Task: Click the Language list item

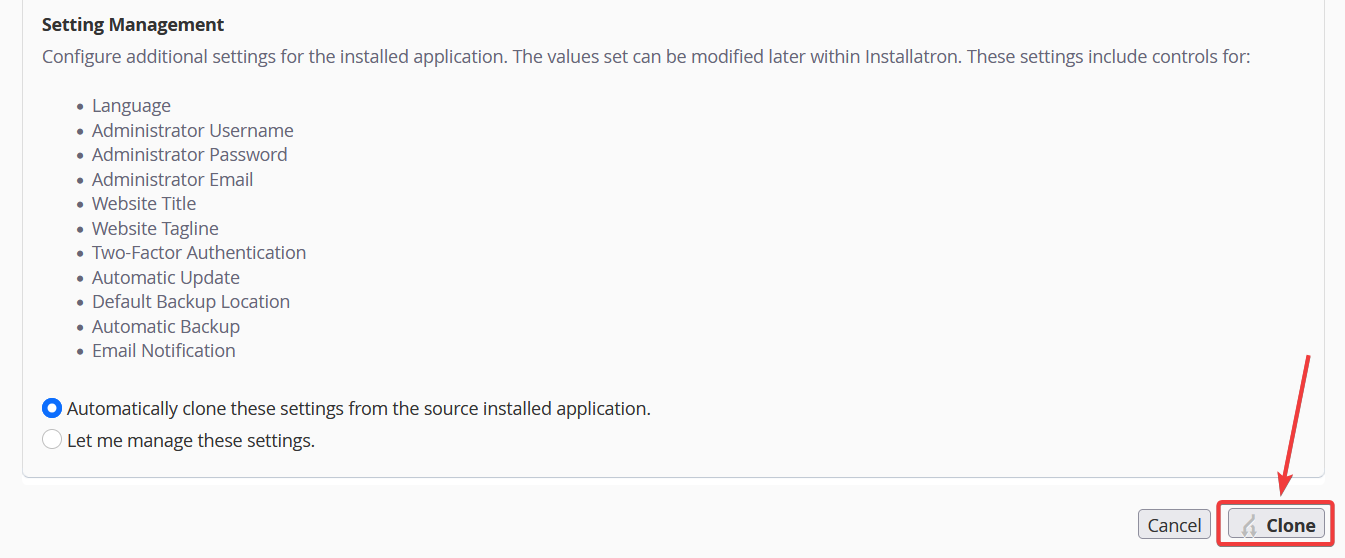Action: click(131, 106)
